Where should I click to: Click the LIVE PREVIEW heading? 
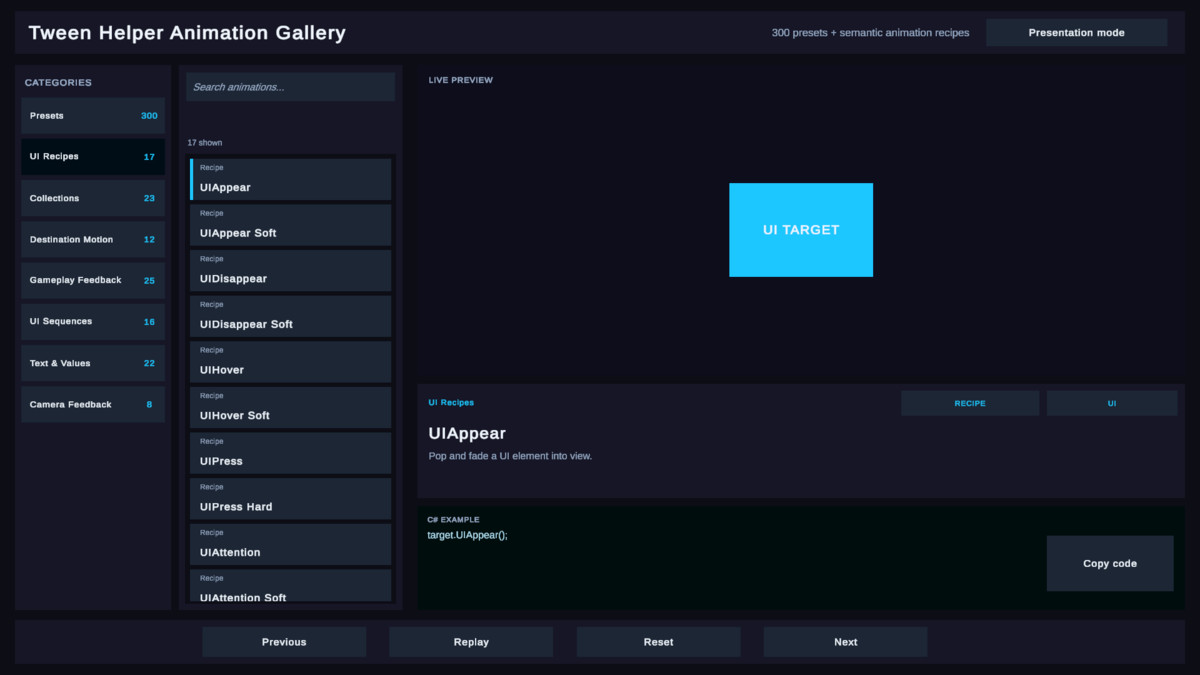click(461, 80)
